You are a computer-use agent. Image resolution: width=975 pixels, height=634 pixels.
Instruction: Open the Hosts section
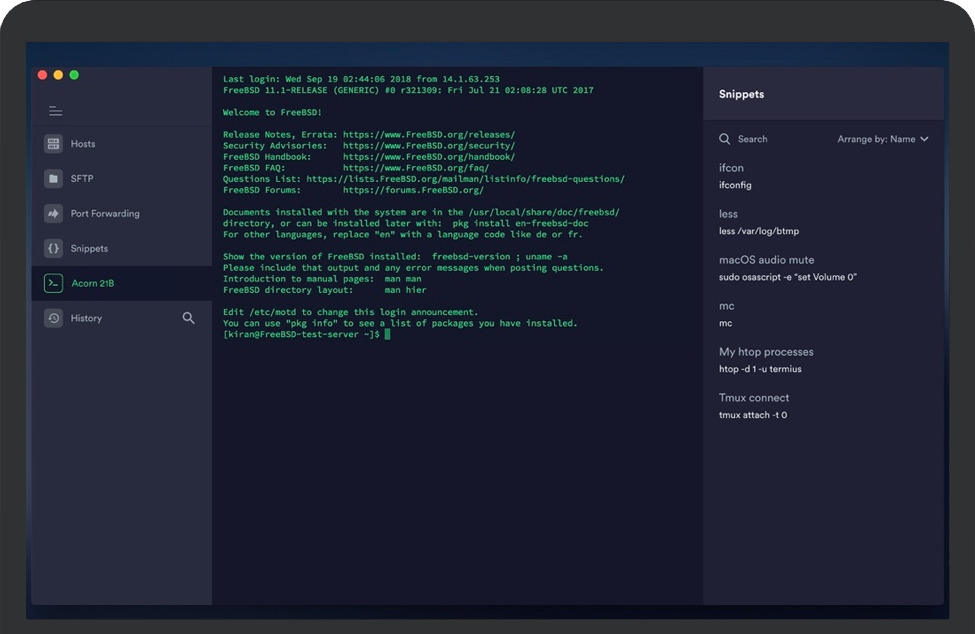click(x=122, y=144)
